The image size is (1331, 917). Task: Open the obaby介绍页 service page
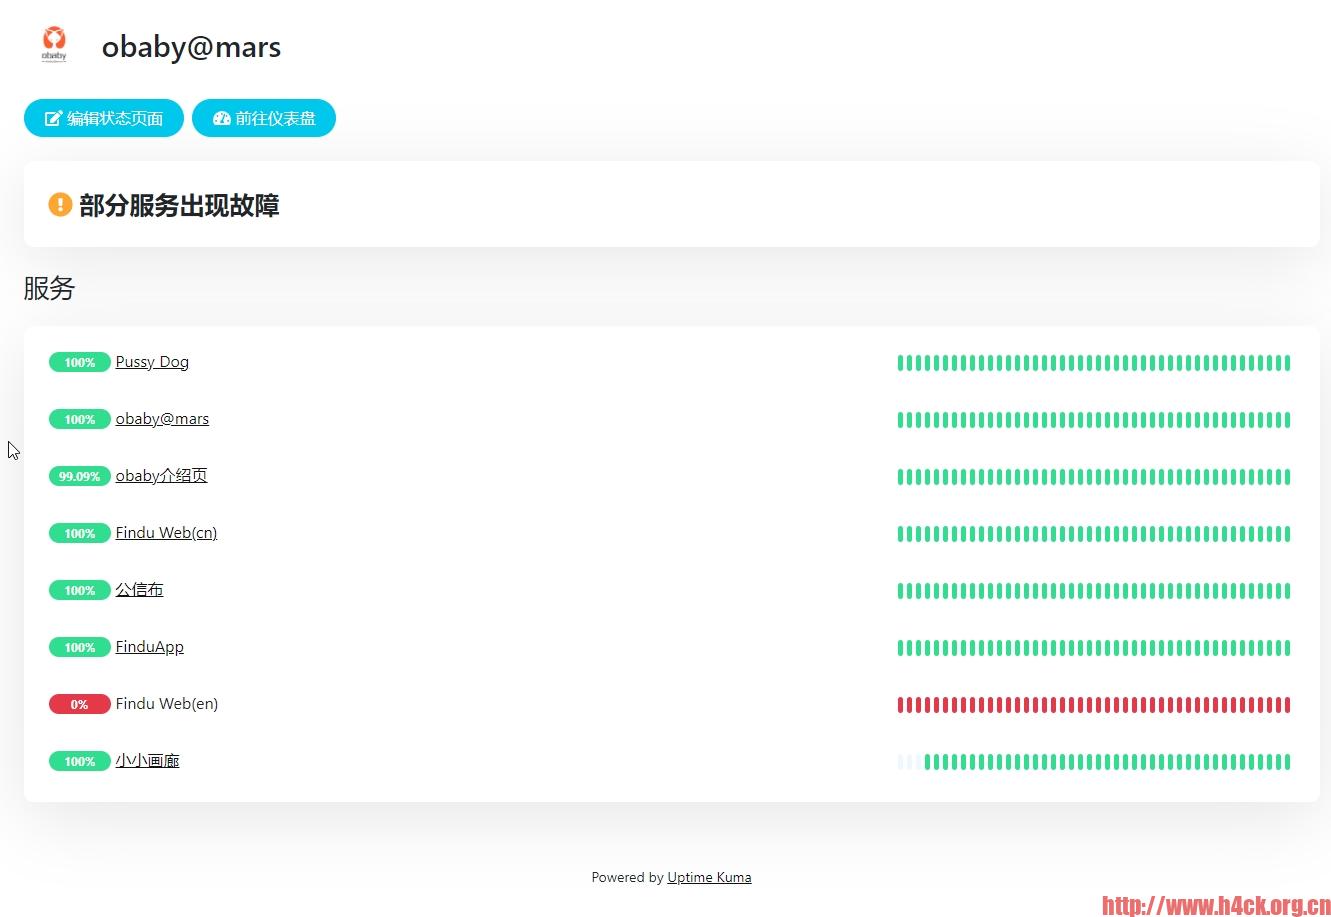[x=161, y=475]
